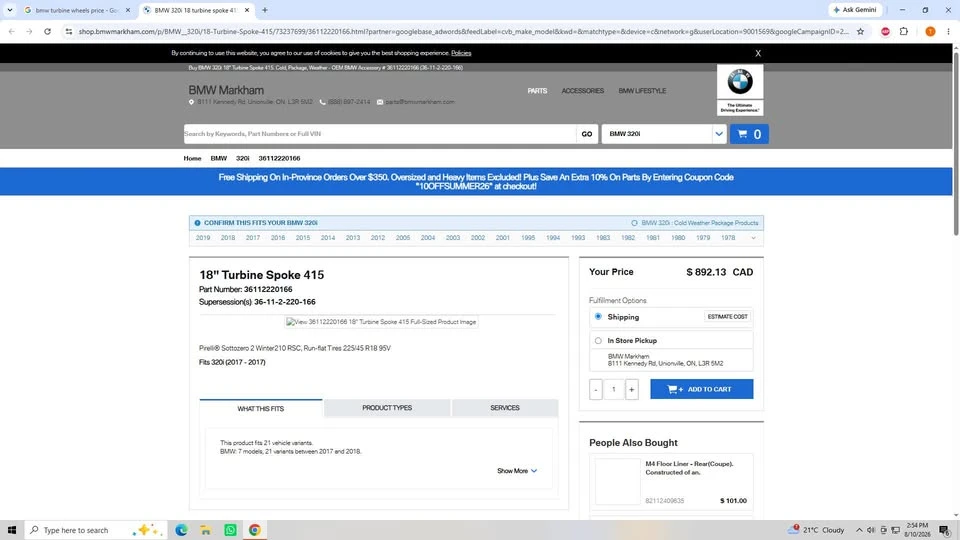View the full-sized product image

pyautogui.click(x=381, y=322)
